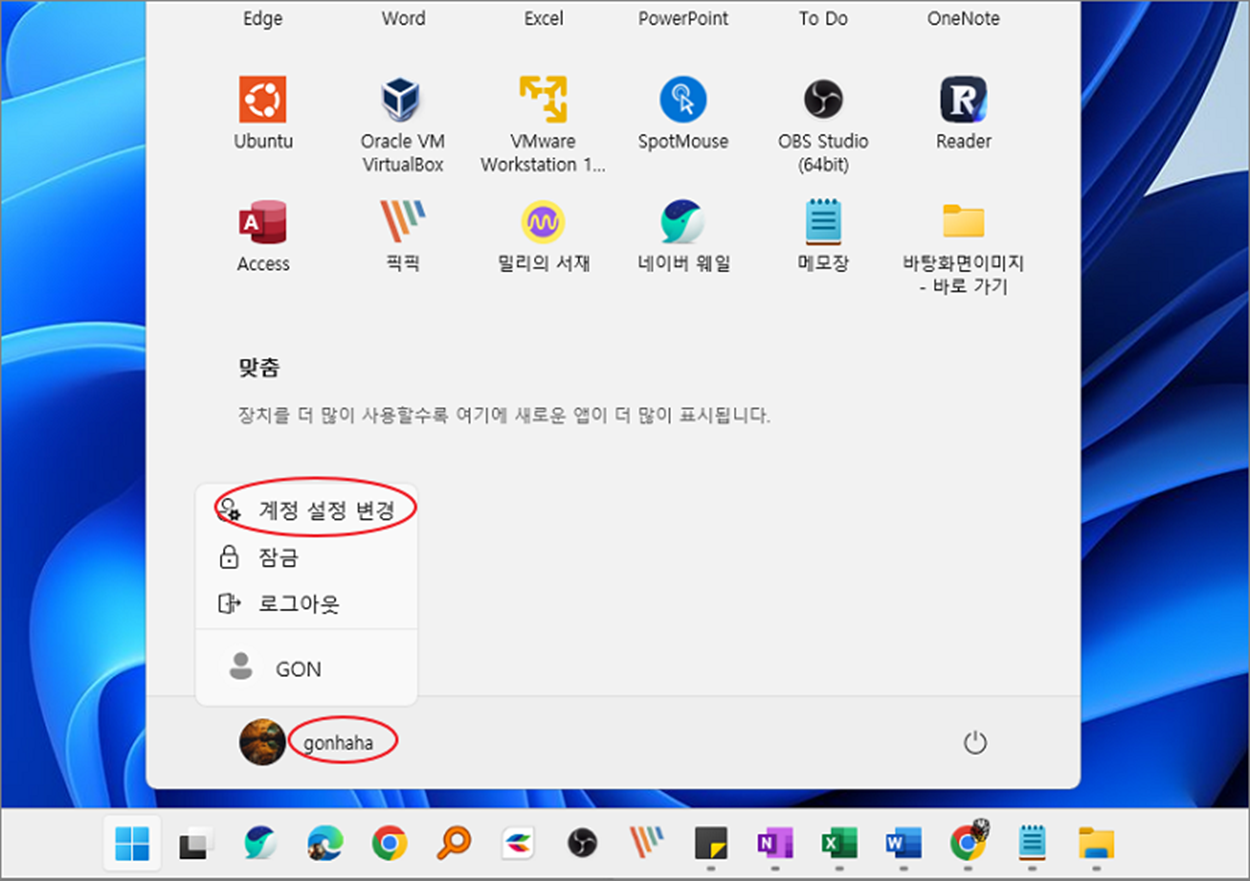Click the Windows Start button on taskbar

point(132,845)
